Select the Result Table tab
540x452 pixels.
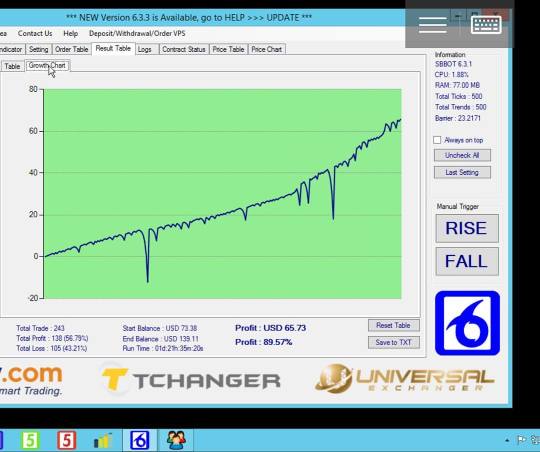pos(113,48)
